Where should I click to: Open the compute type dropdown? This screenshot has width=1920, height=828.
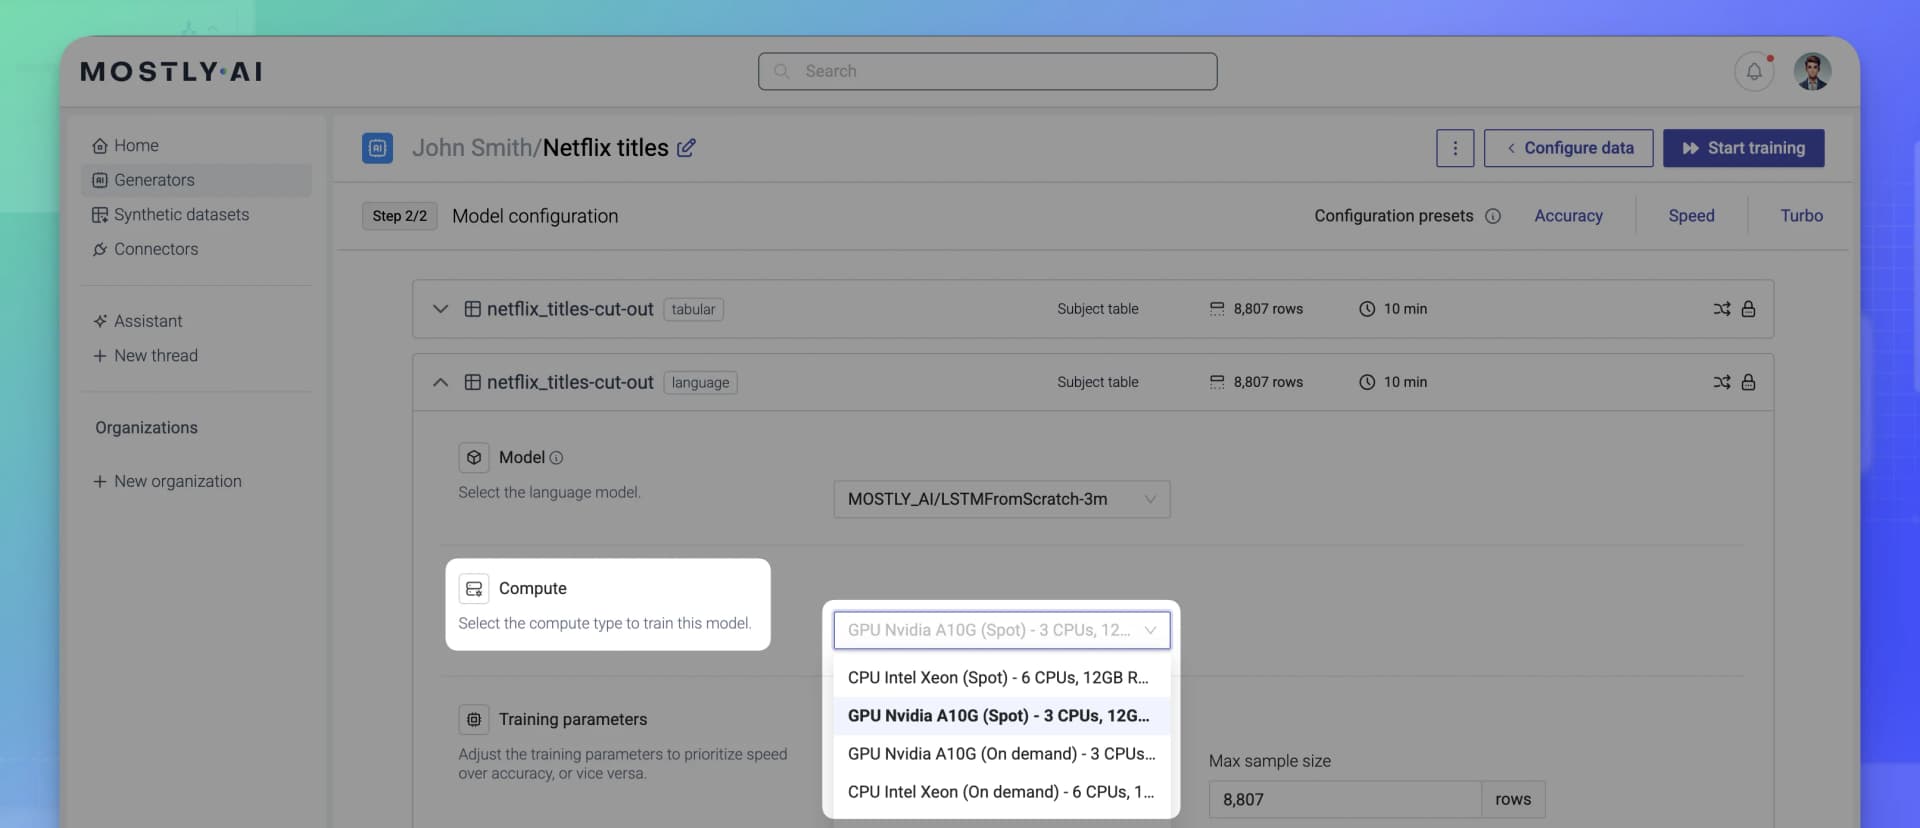coord(1001,630)
